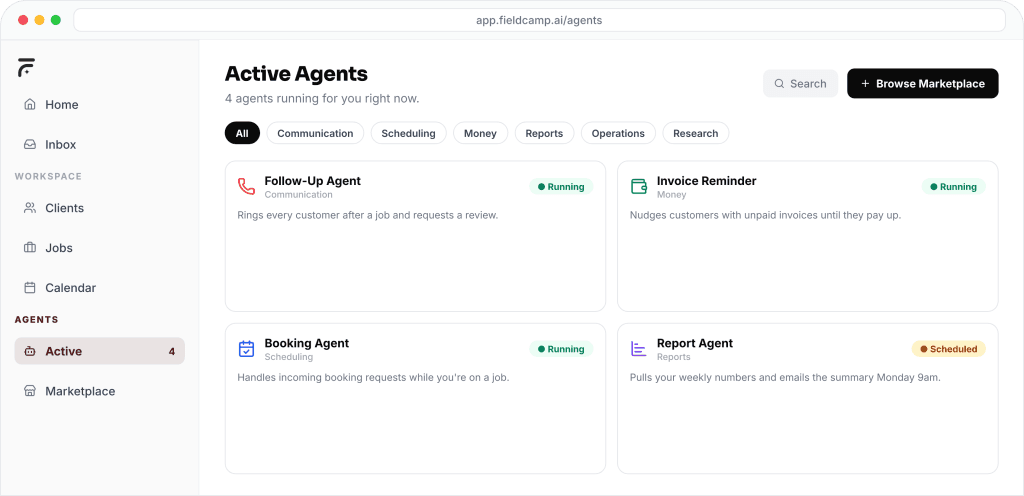The height and width of the screenshot is (496, 1024).
Task: Click the Invoice Reminder wallet icon
Action: (638, 187)
